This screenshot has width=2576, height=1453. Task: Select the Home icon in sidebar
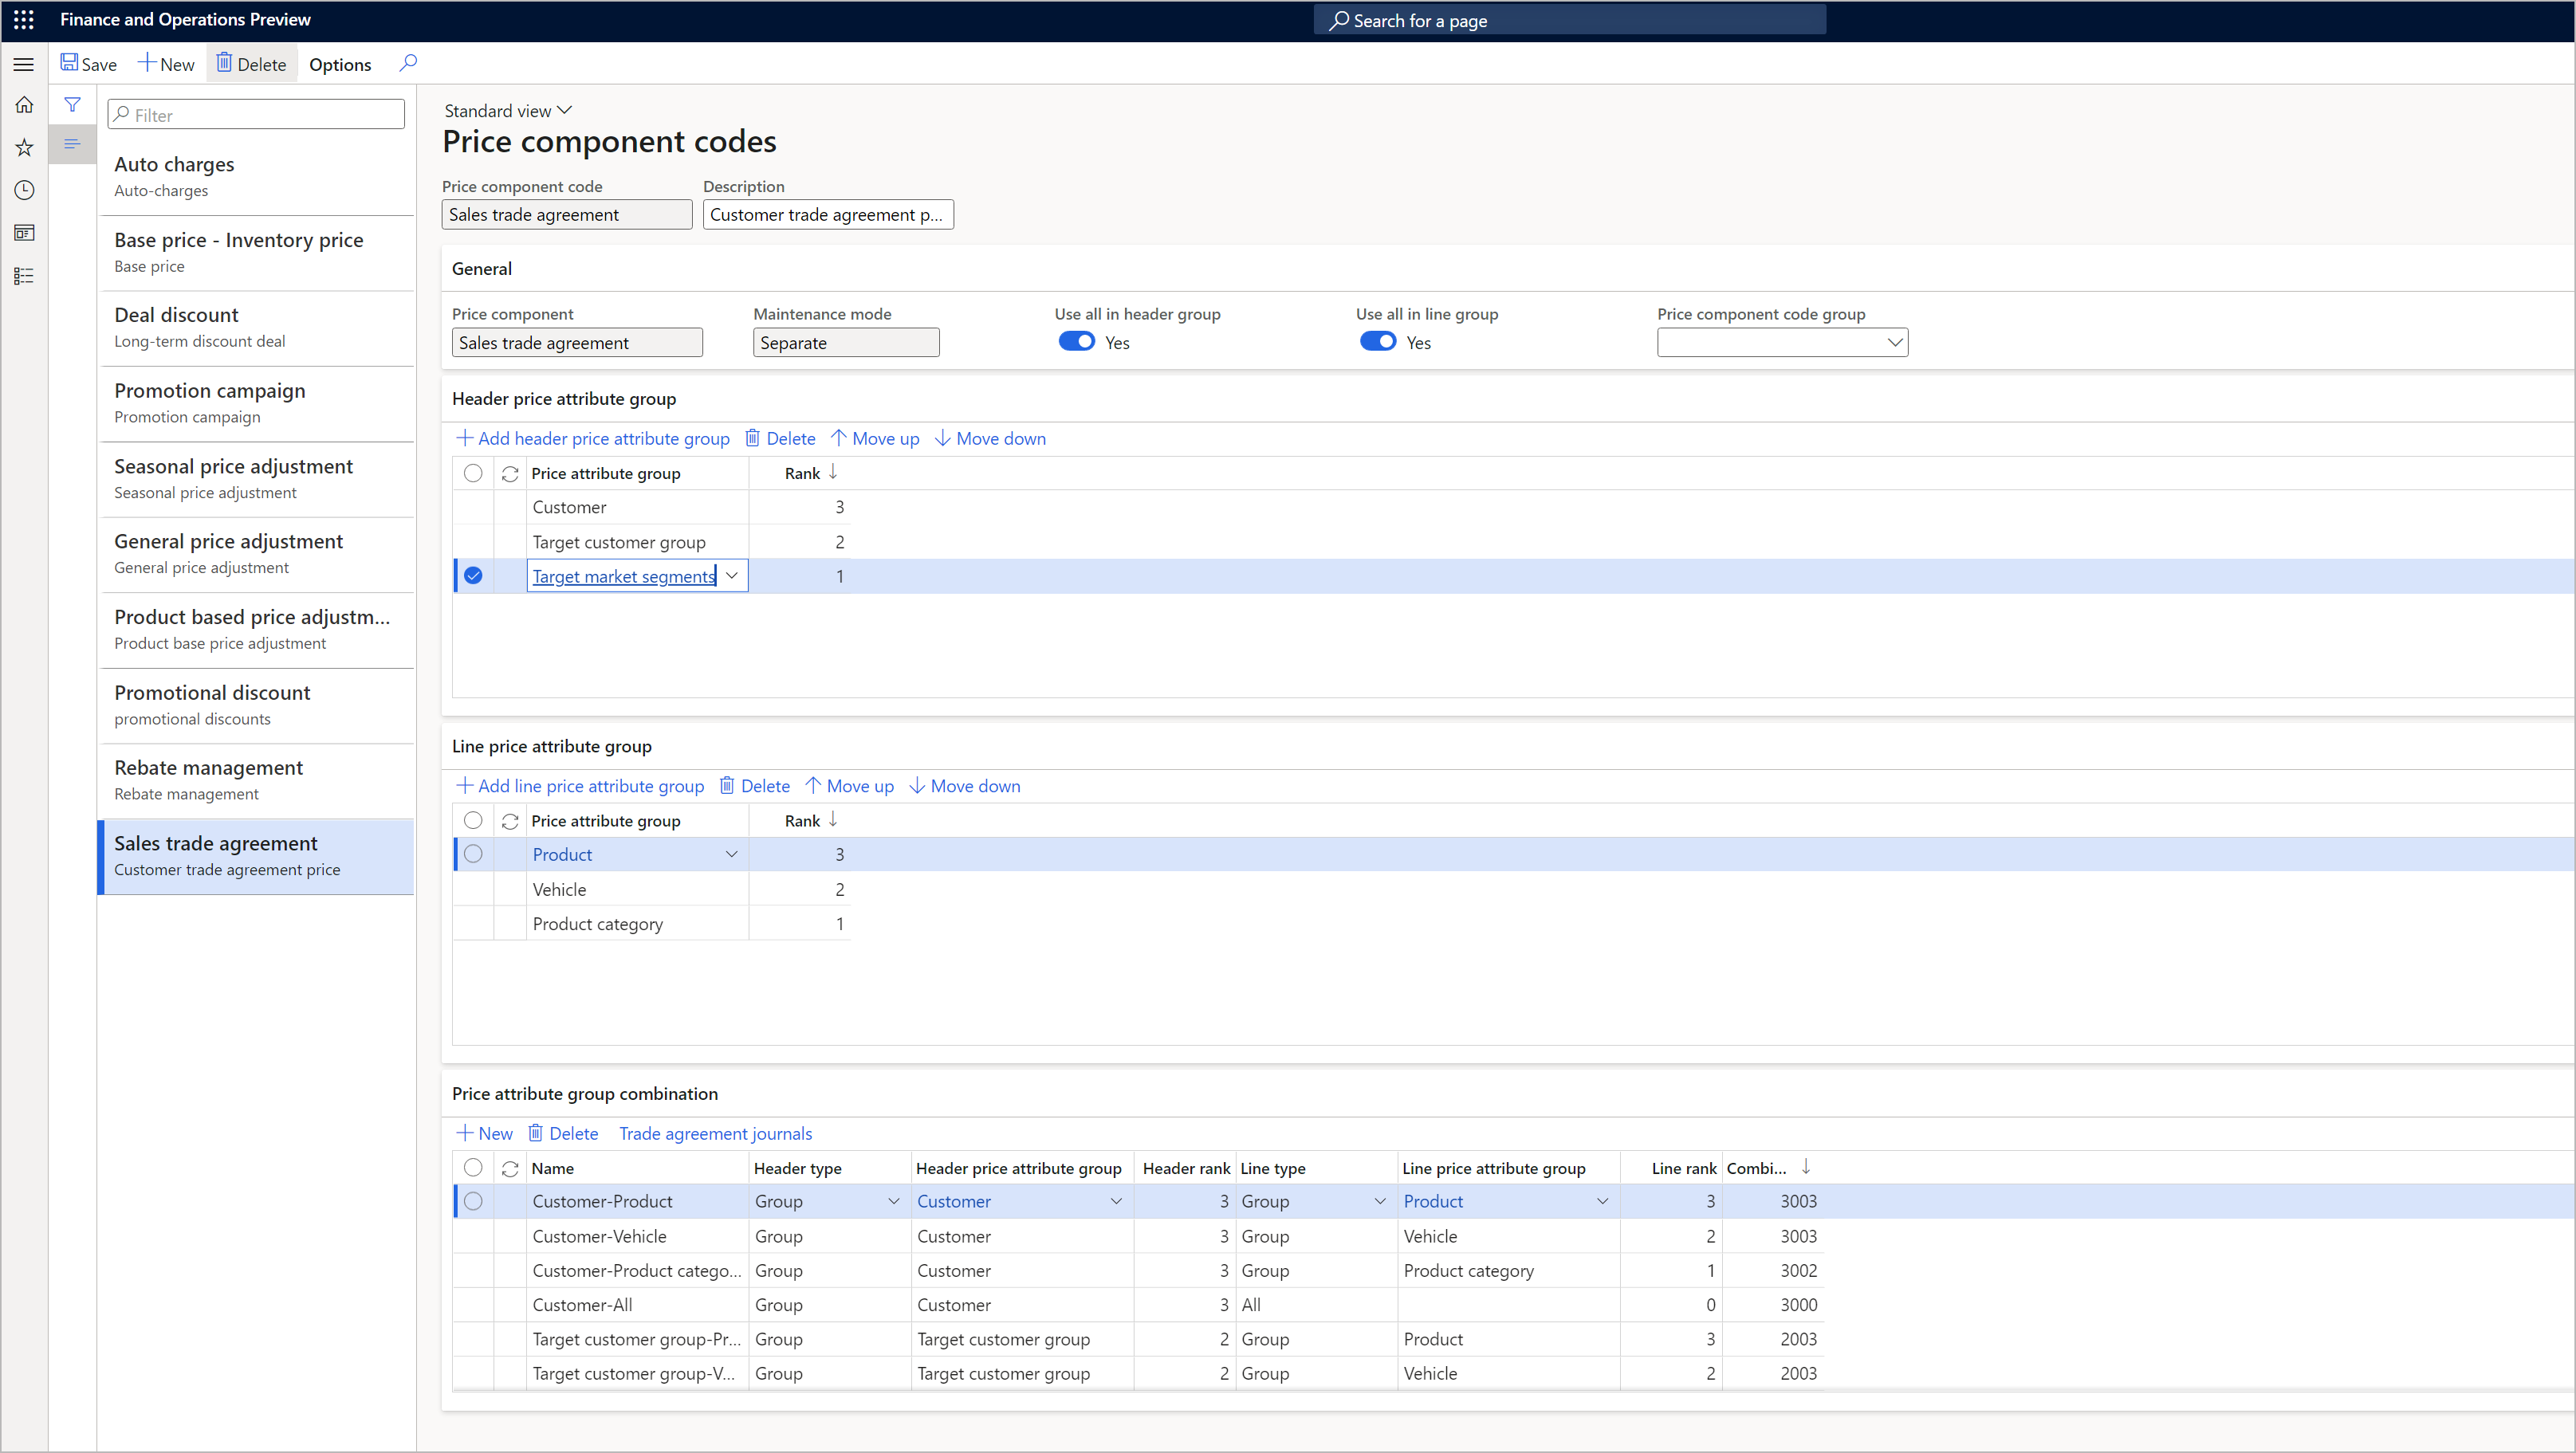click(24, 104)
